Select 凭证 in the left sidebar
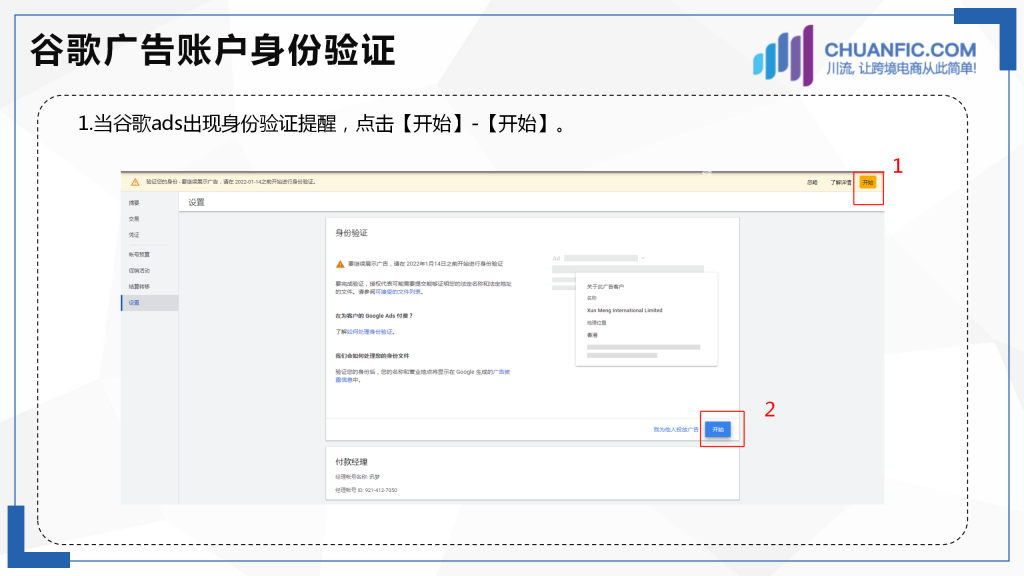The width and height of the screenshot is (1024, 576). [x=134, y=235]
